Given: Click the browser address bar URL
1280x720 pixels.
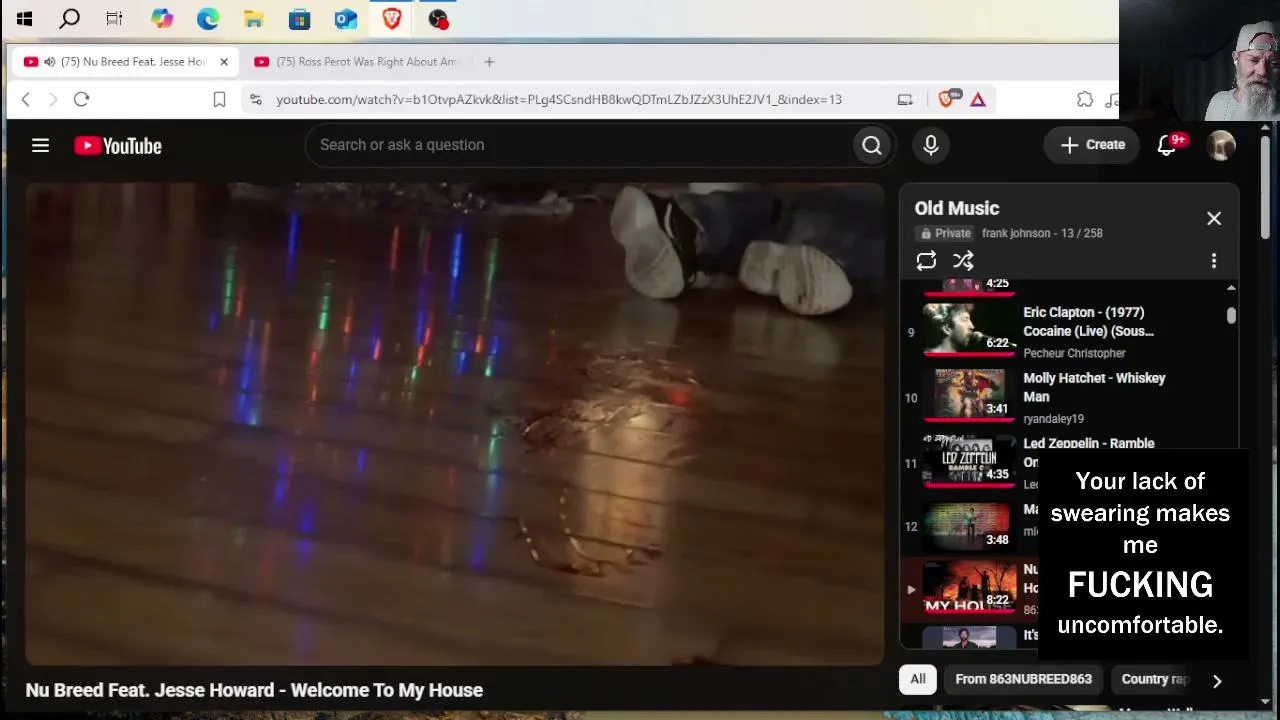Looking at the screenshot, I should click(559, 99).
